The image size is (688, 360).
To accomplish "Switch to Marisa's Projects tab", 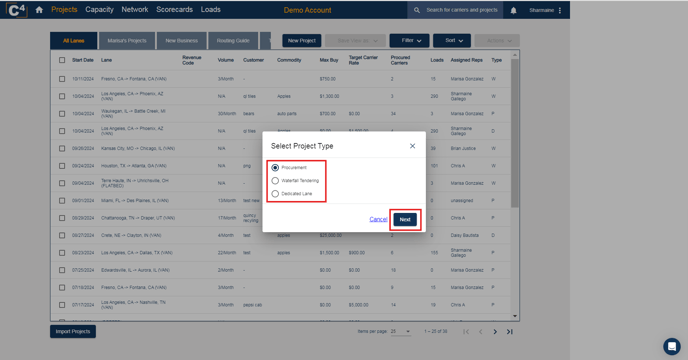I will coord(127,40).
